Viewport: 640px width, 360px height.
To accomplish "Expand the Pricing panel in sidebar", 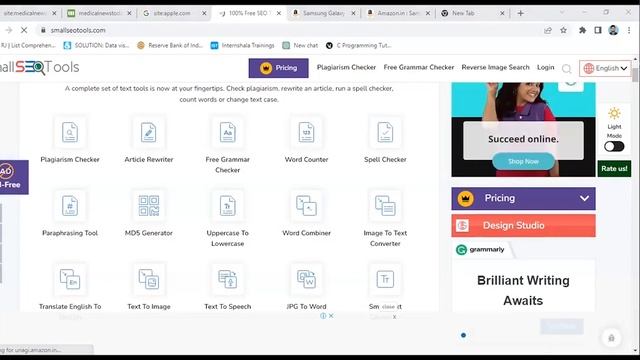I will [523, 198].
